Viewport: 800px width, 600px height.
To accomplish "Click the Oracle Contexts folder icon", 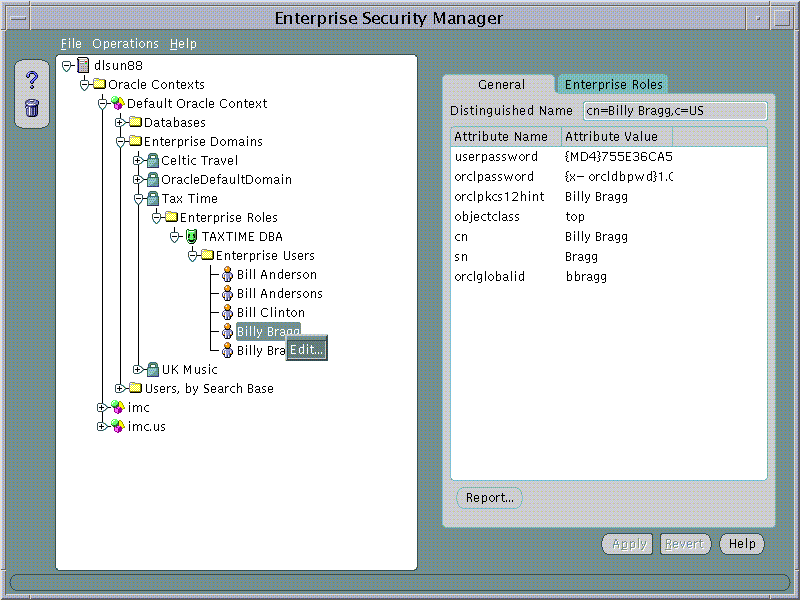I will 99,84.
